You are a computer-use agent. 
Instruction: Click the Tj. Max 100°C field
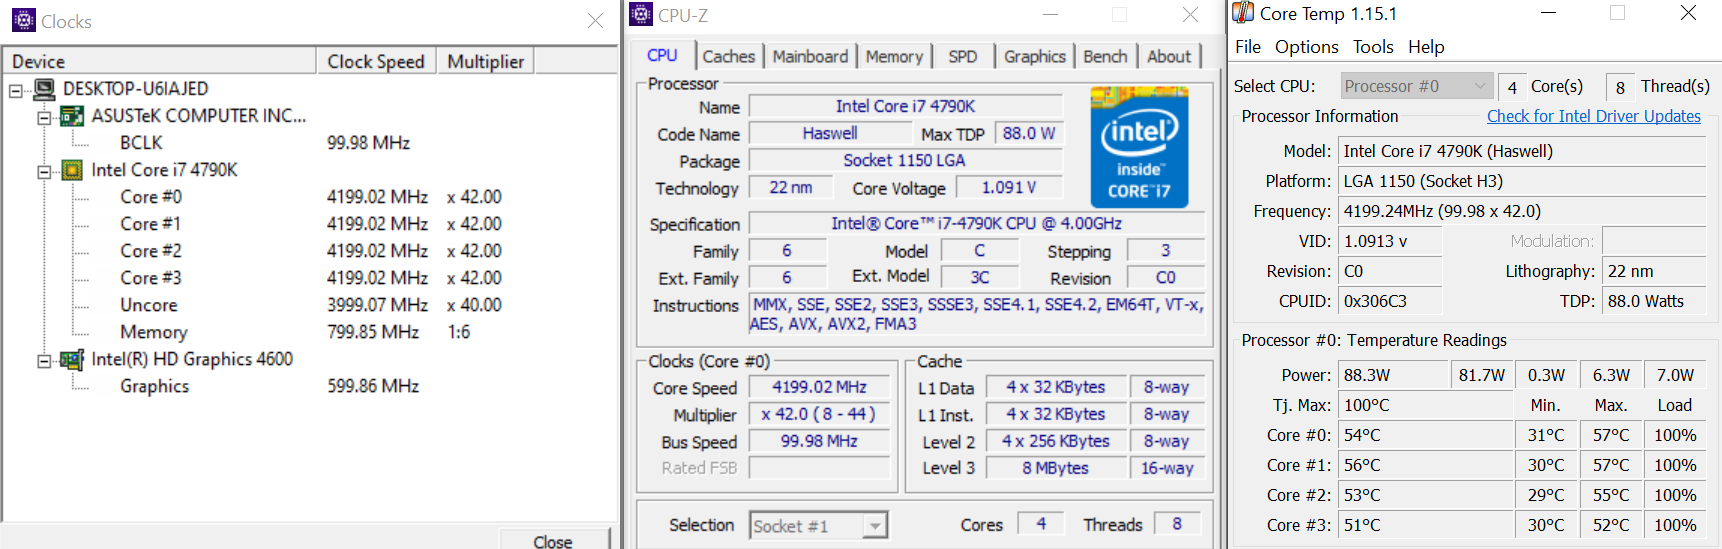(x=1425, y=405)
